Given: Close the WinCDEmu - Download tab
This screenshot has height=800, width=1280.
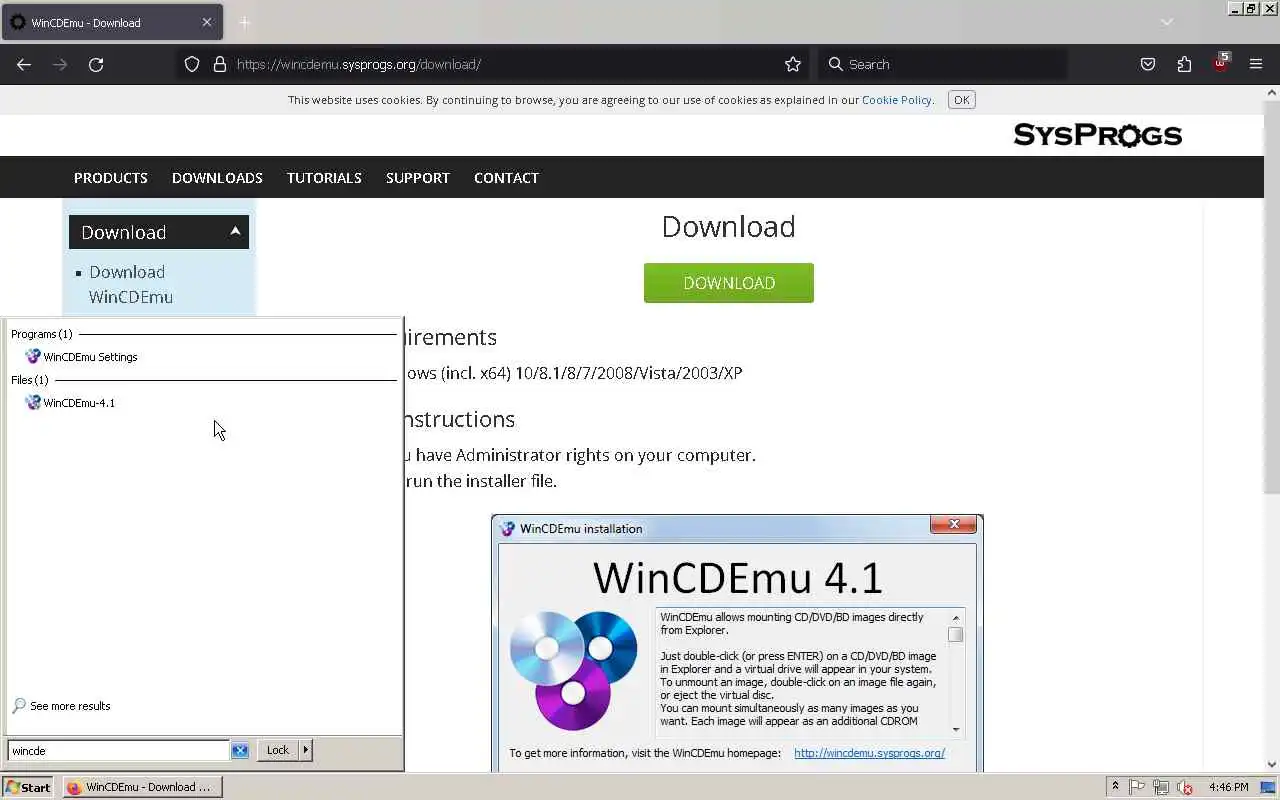Looking at the screenshot, I should click(x=207, y=22).
